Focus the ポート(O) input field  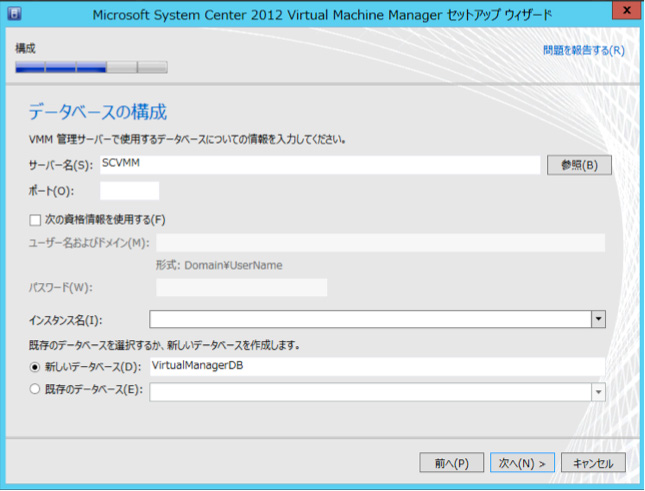[129, 191]
